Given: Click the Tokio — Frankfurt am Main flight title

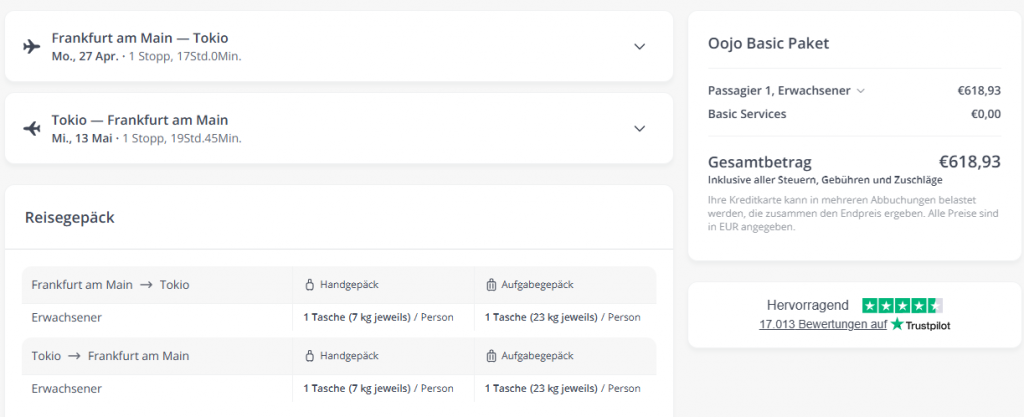Looking at the screenshot, I should pos(139,119).
